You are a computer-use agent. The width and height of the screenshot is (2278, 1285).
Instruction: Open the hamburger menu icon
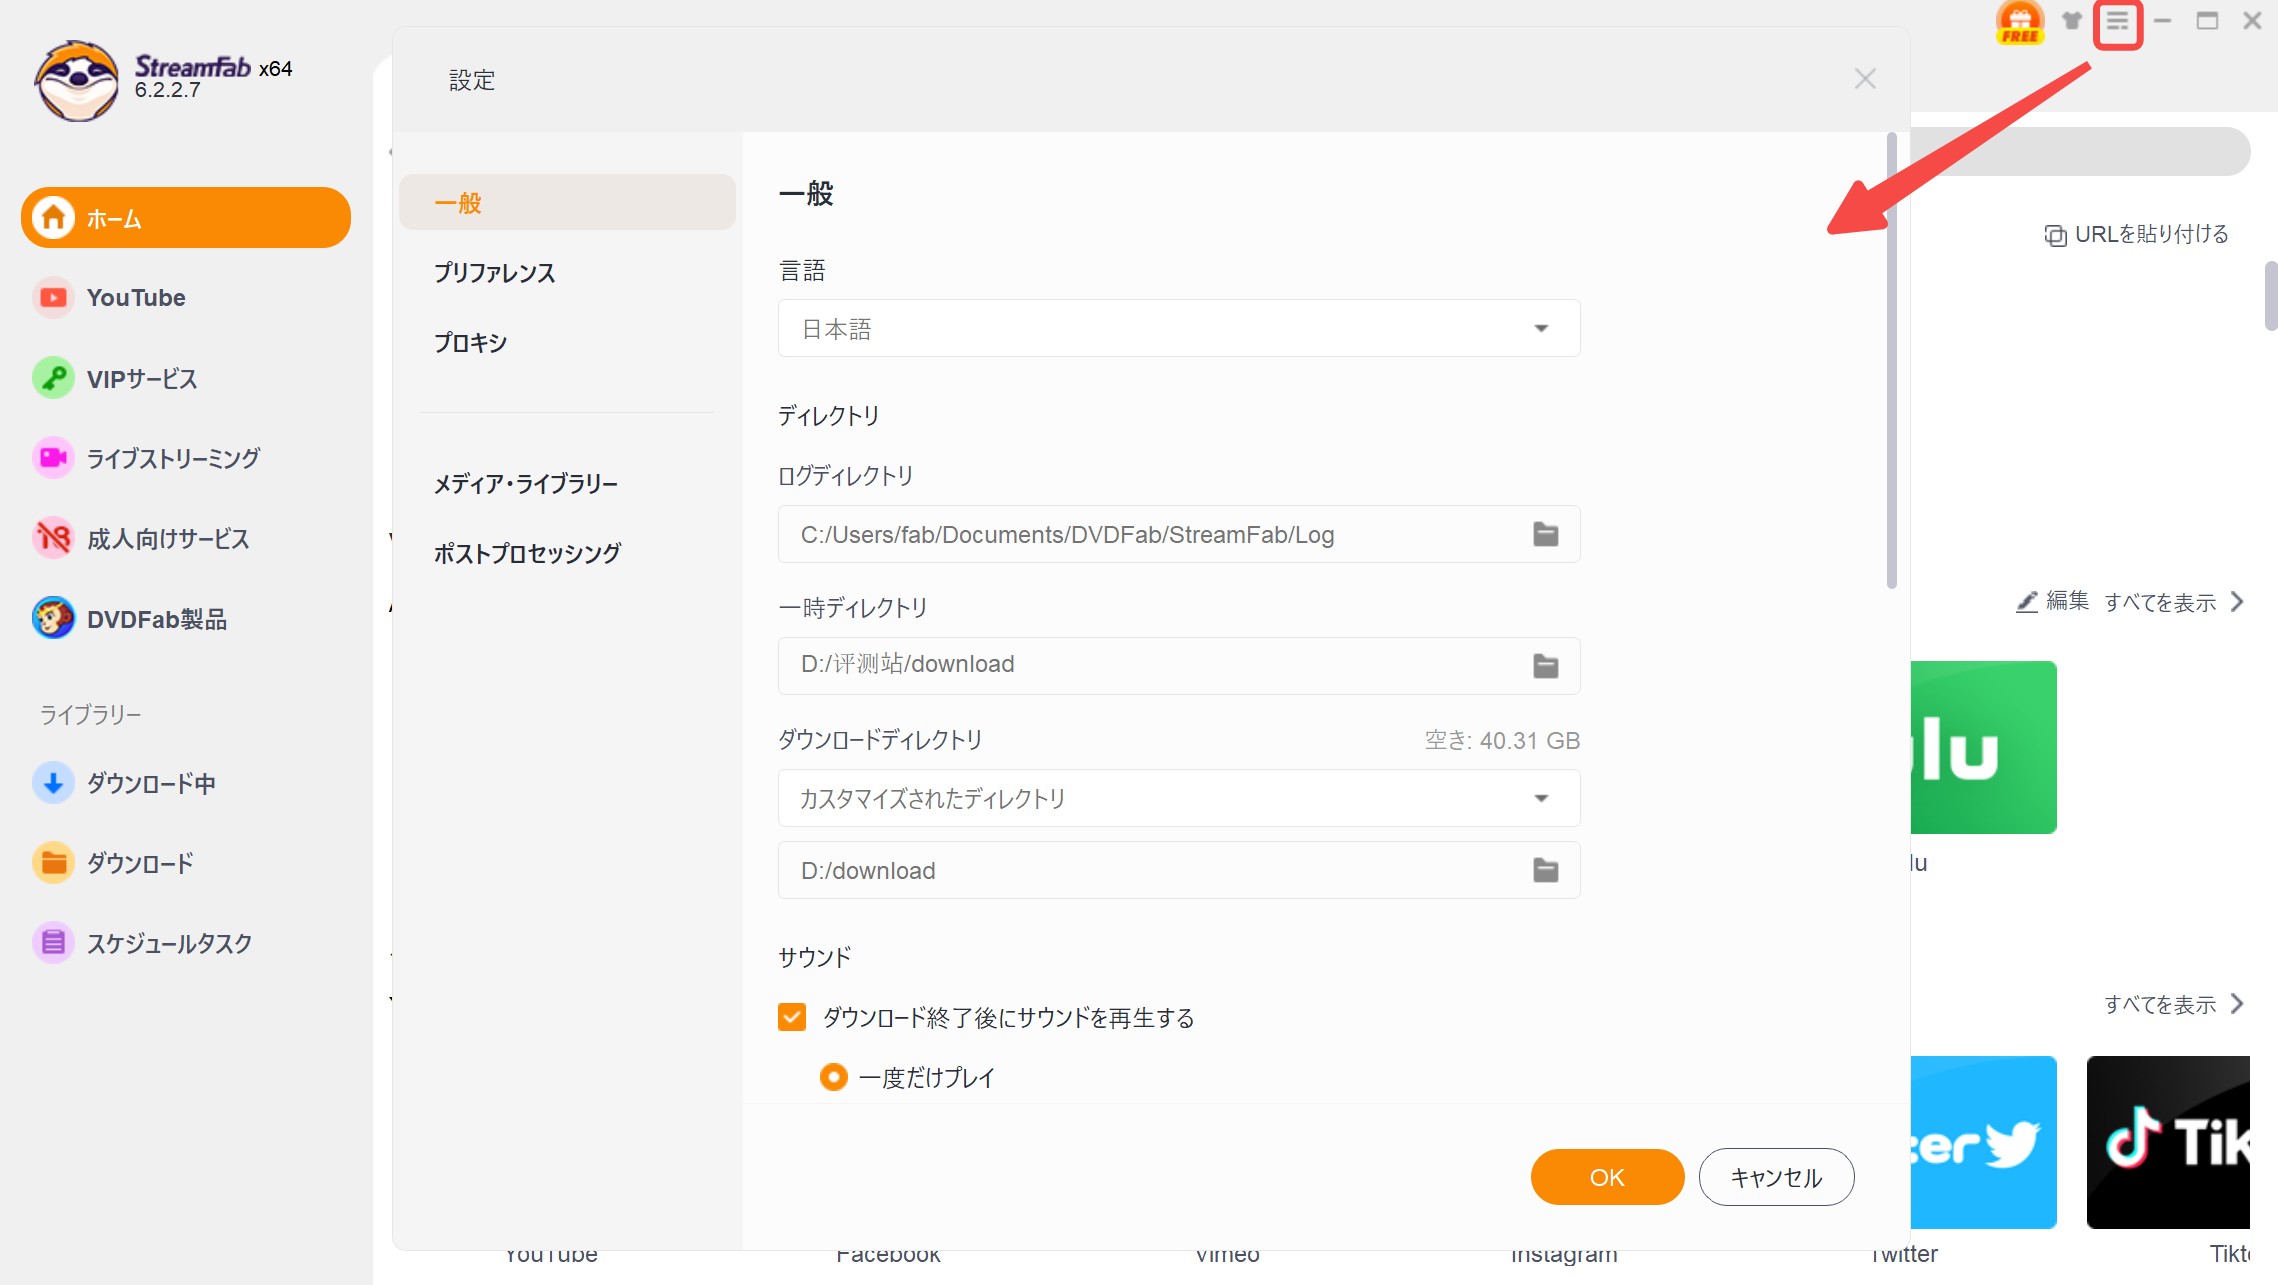(2117, 22)
